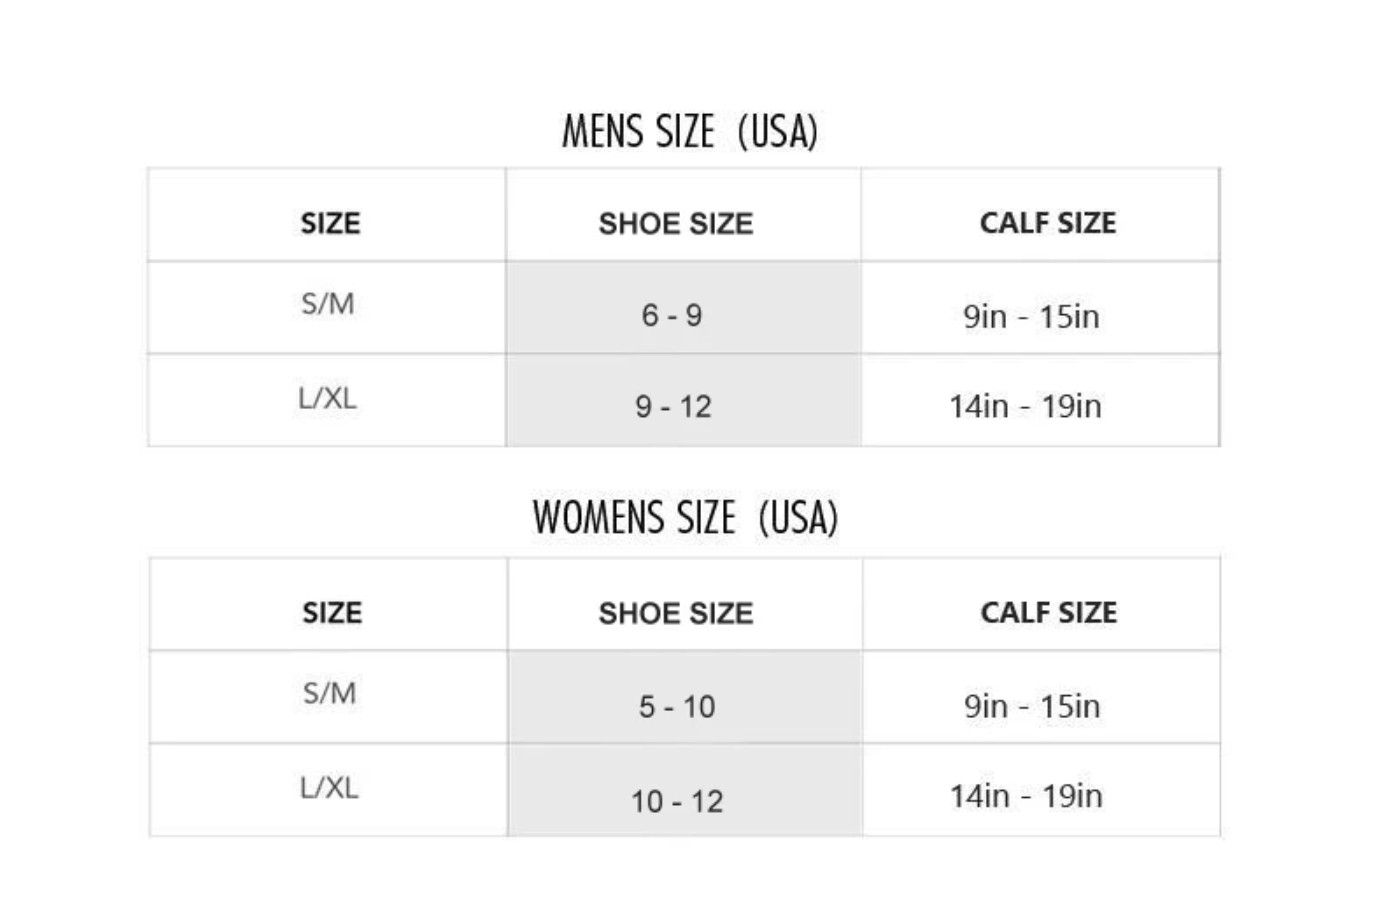This screenshot has height=922, width=1378.
Task: Click S/M size cell in women's table
Action: pos(329,693)
